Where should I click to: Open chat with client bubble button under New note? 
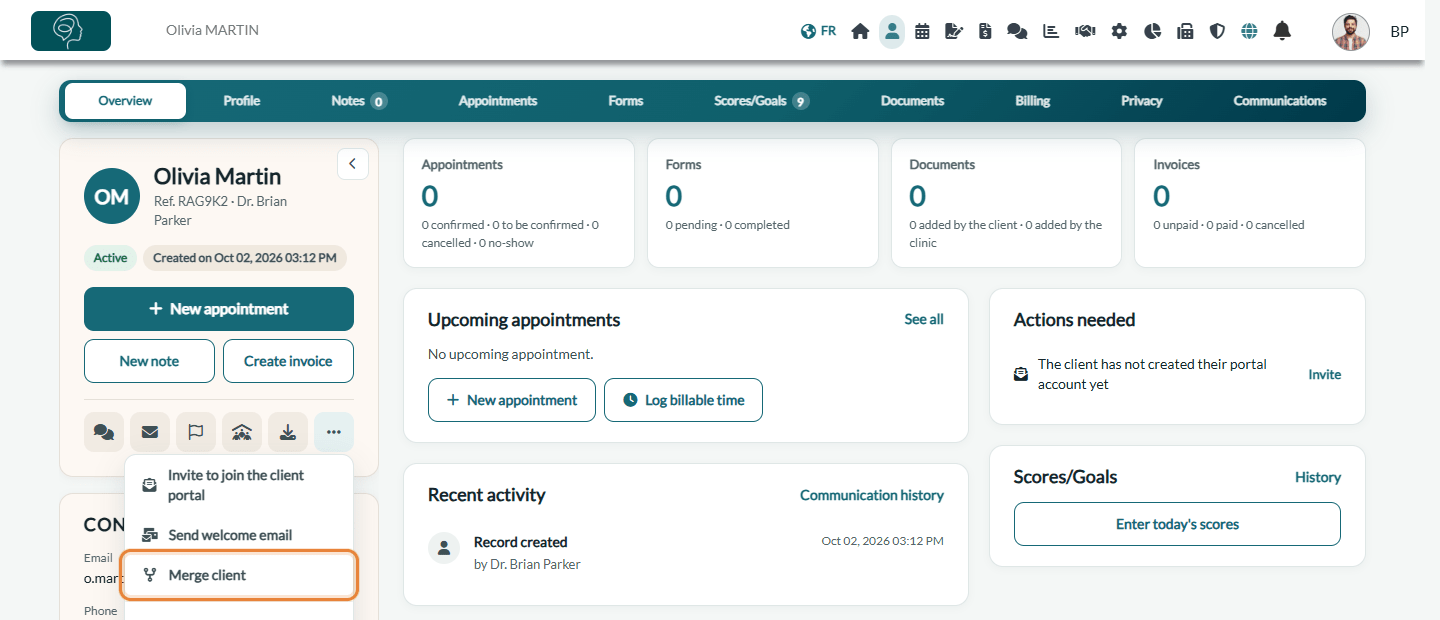[x=104, y=432]
